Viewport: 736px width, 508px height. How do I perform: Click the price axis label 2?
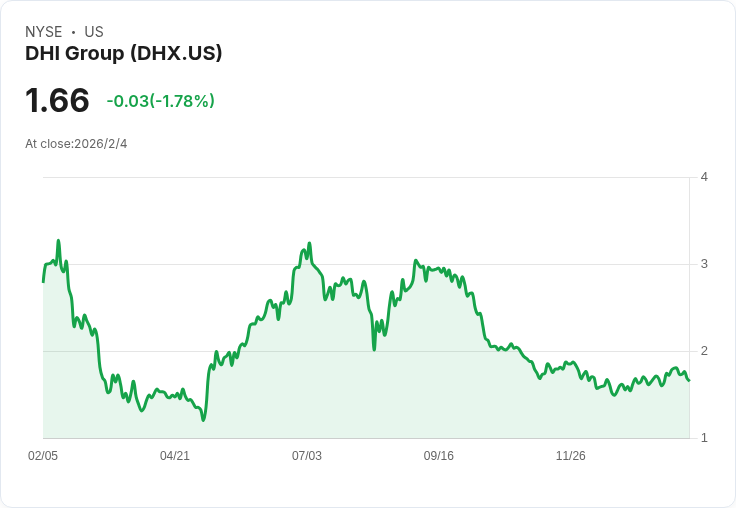[704, 351]
